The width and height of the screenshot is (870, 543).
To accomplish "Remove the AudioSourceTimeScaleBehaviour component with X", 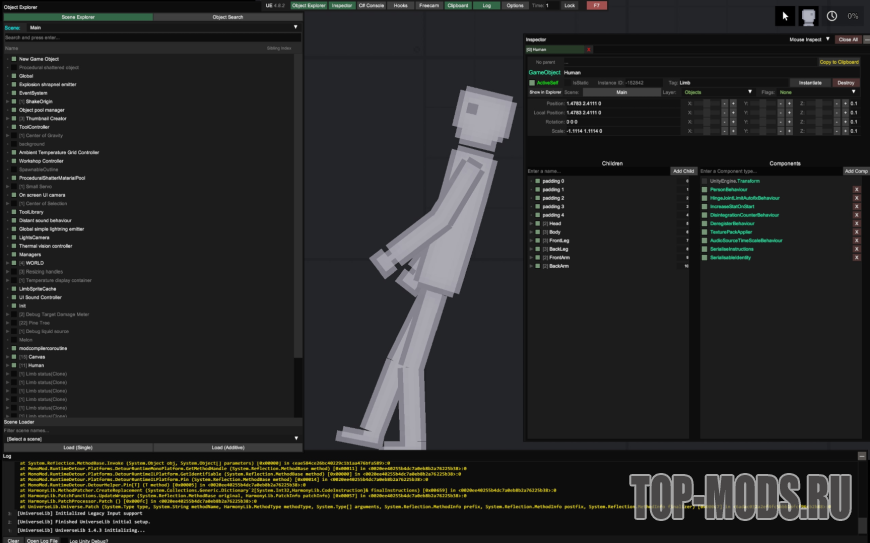I will (856, 241).
